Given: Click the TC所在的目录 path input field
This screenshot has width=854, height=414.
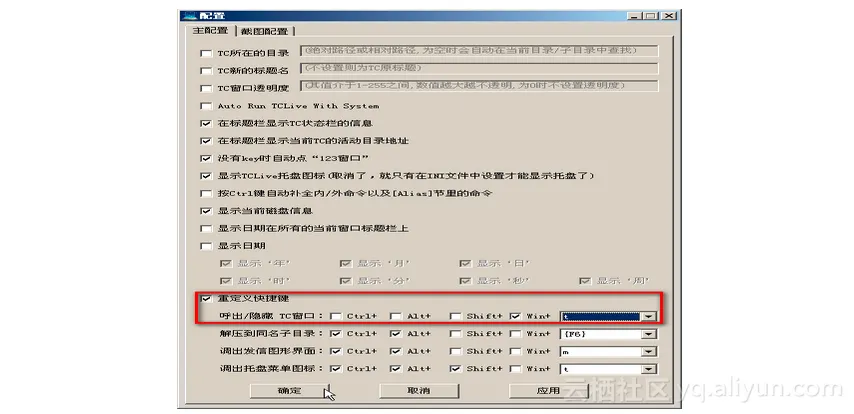Looking at the screenshot, I should tap(480, 51).
